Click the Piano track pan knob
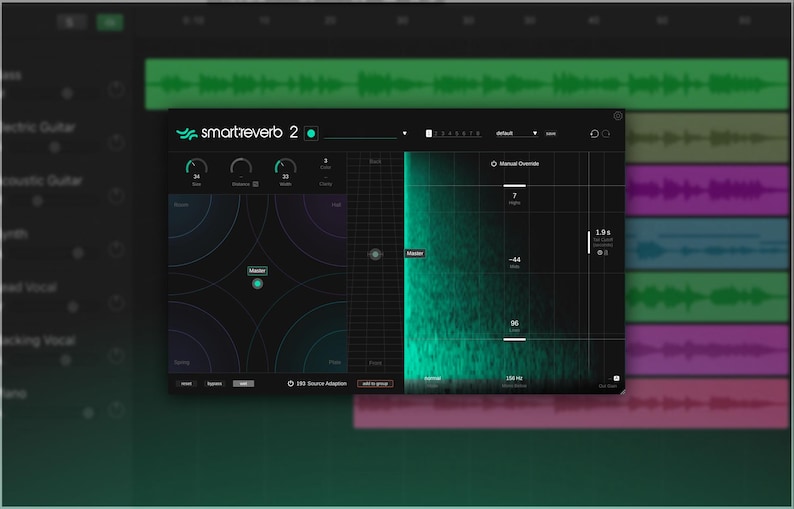Image resolution: width=794 pixels, height=509 pixels. point(116,409)
